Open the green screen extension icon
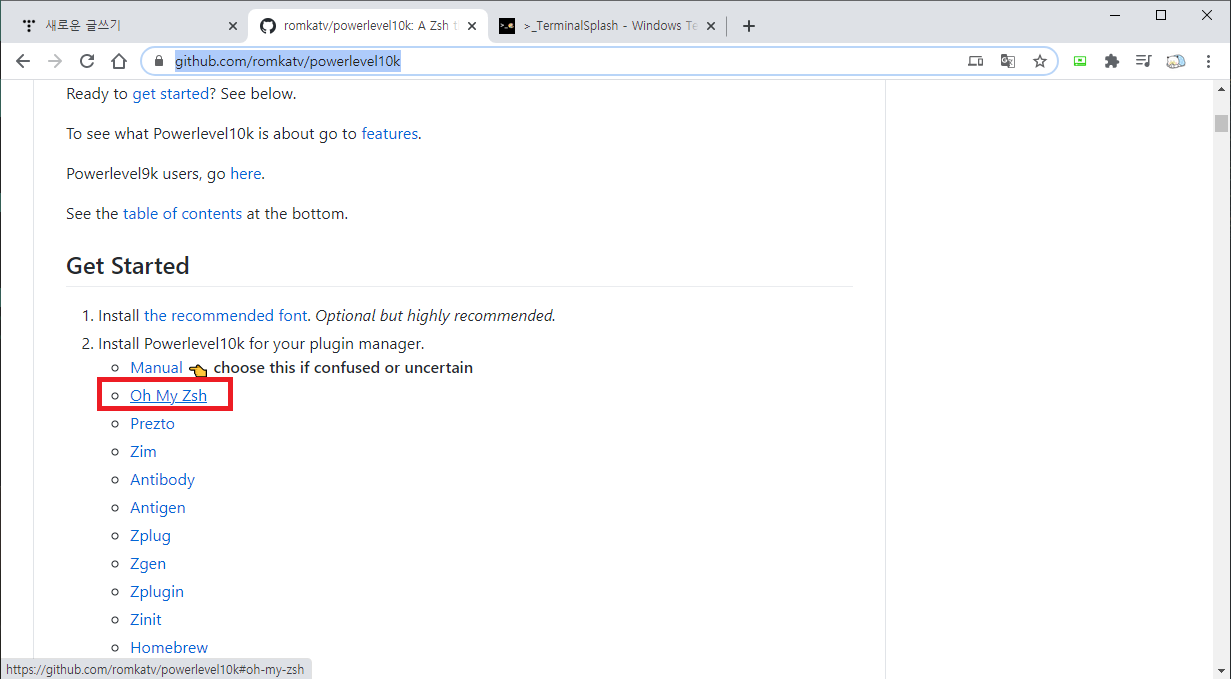Image resolution: width=1232 pixels, height=679 pixels. (1080, 61)
